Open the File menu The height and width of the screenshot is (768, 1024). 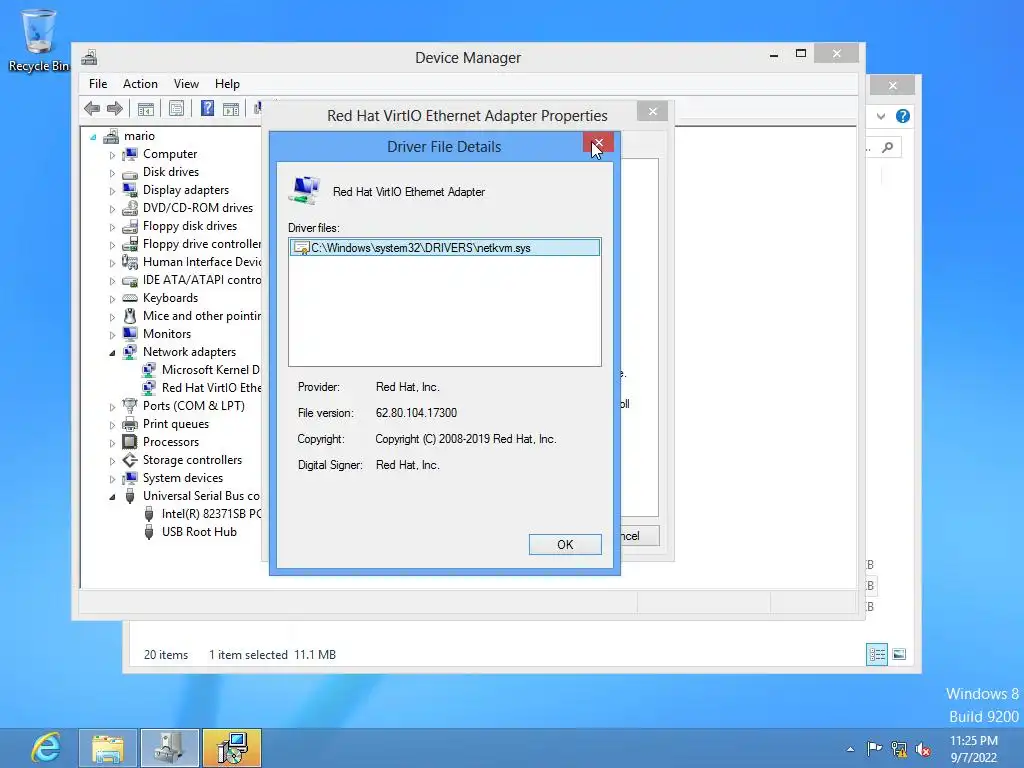coord(98,84)
